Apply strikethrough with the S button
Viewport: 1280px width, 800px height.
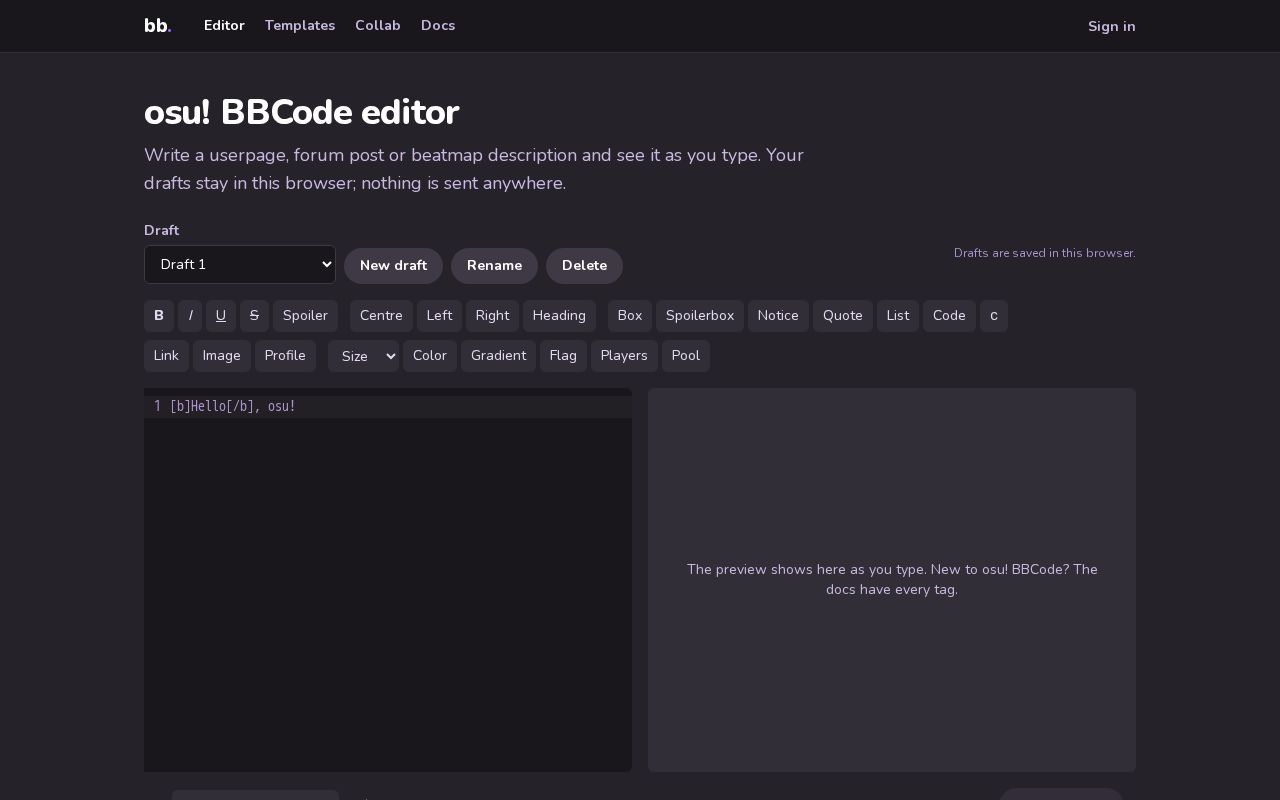coord(254,316)
